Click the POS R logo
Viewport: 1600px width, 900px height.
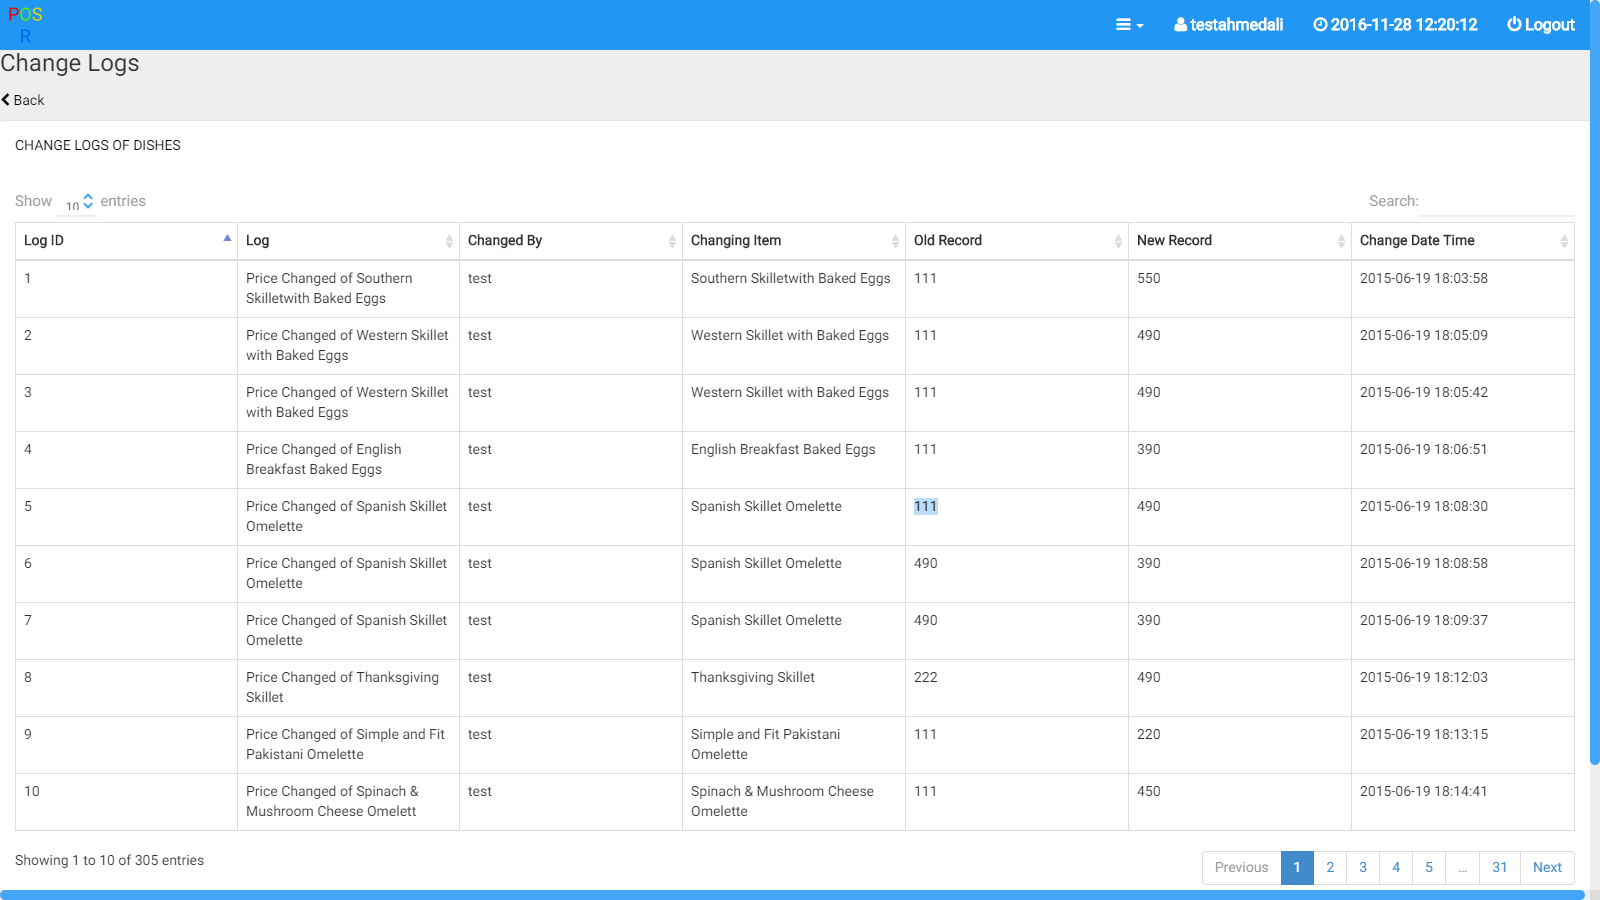coord(25,25)
